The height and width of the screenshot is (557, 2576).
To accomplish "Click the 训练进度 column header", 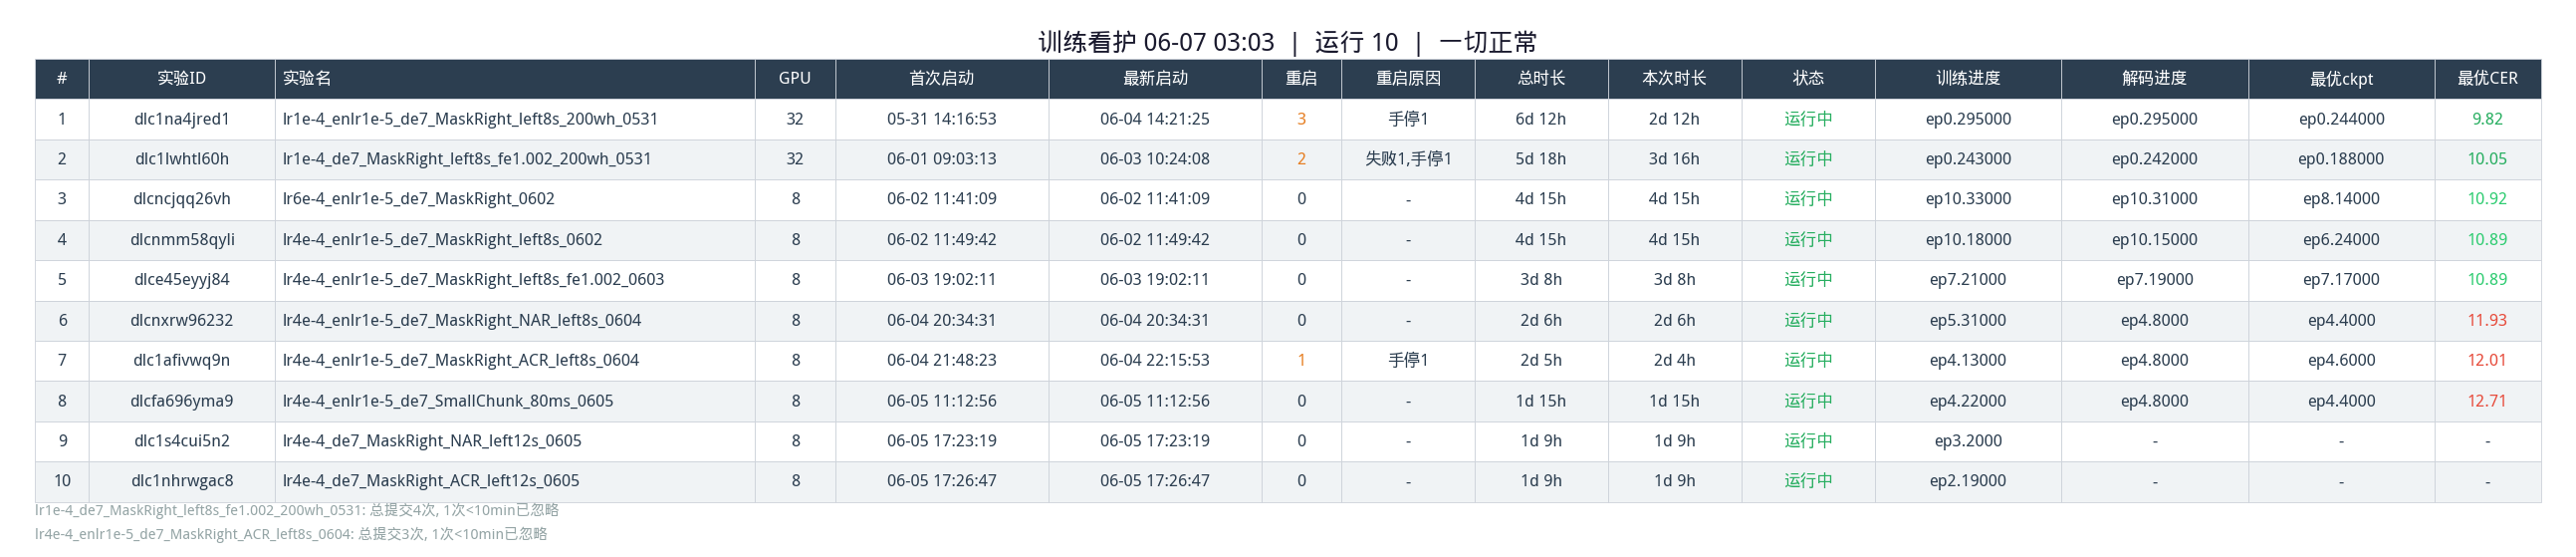I will click(1967, 78).
